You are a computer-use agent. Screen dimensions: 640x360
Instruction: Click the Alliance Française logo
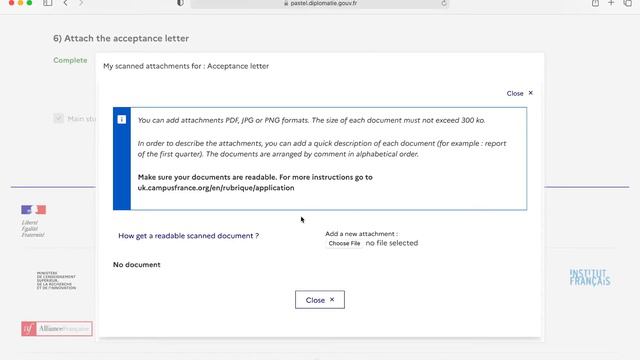pyautogui.click(x=57, y=329)
